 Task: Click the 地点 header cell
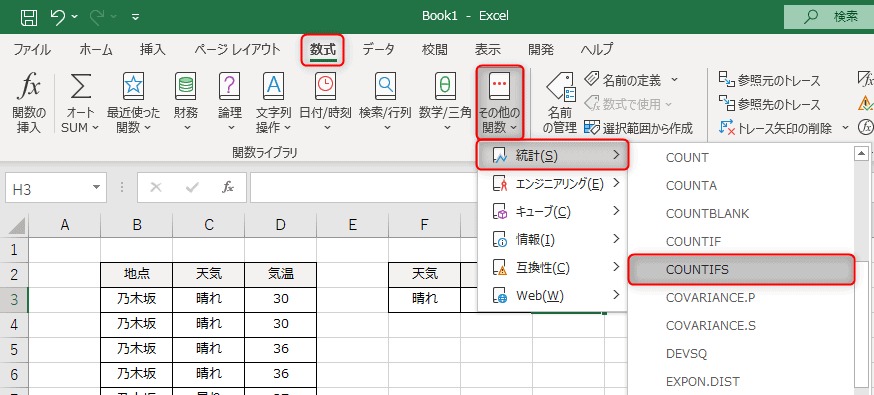pyautogui.click(x=137, y=274)
